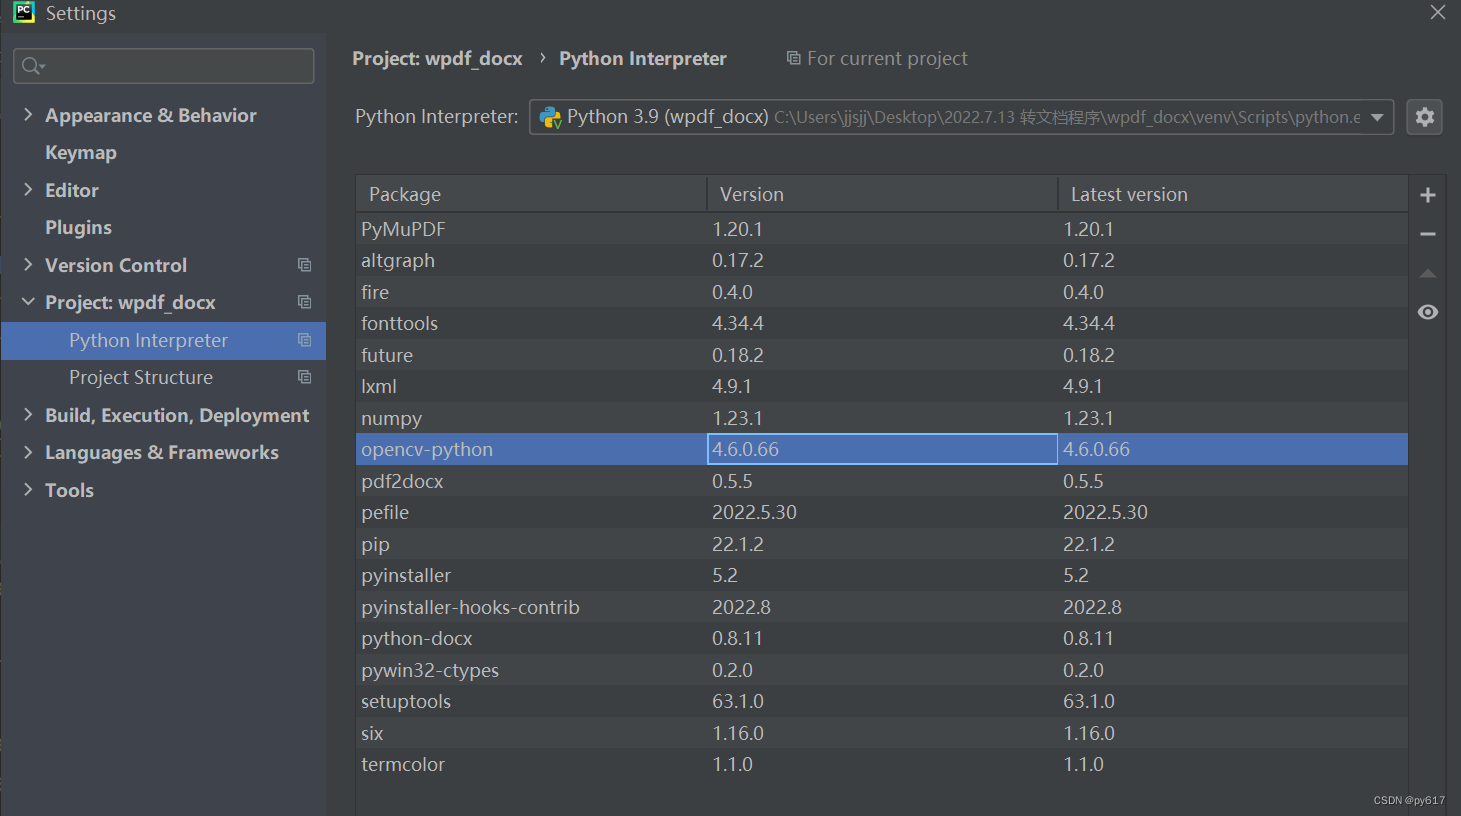The height and width of the screenshot is (816, 1461).
Task: Click the copy-settings icon beside Version Control
Action: [304, 265]
